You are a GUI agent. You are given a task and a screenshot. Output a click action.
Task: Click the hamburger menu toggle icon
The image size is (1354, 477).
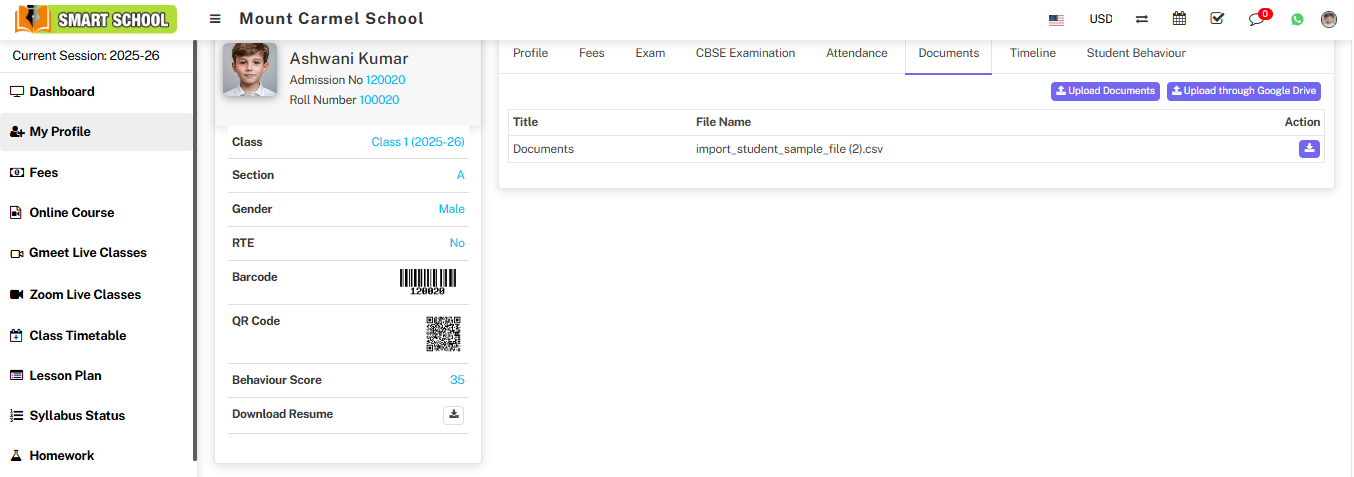(215, 19)
